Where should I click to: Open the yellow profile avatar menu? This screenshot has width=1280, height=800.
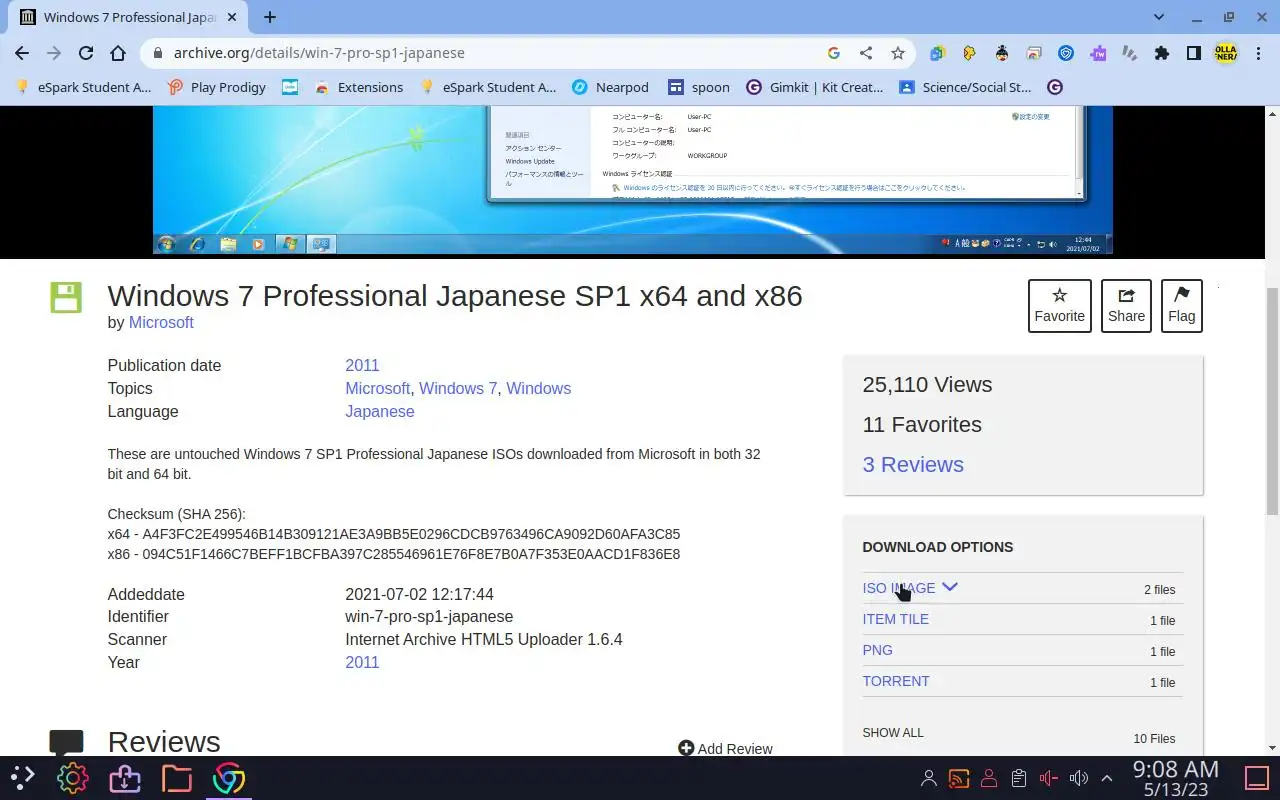(x=1226, y=53)
